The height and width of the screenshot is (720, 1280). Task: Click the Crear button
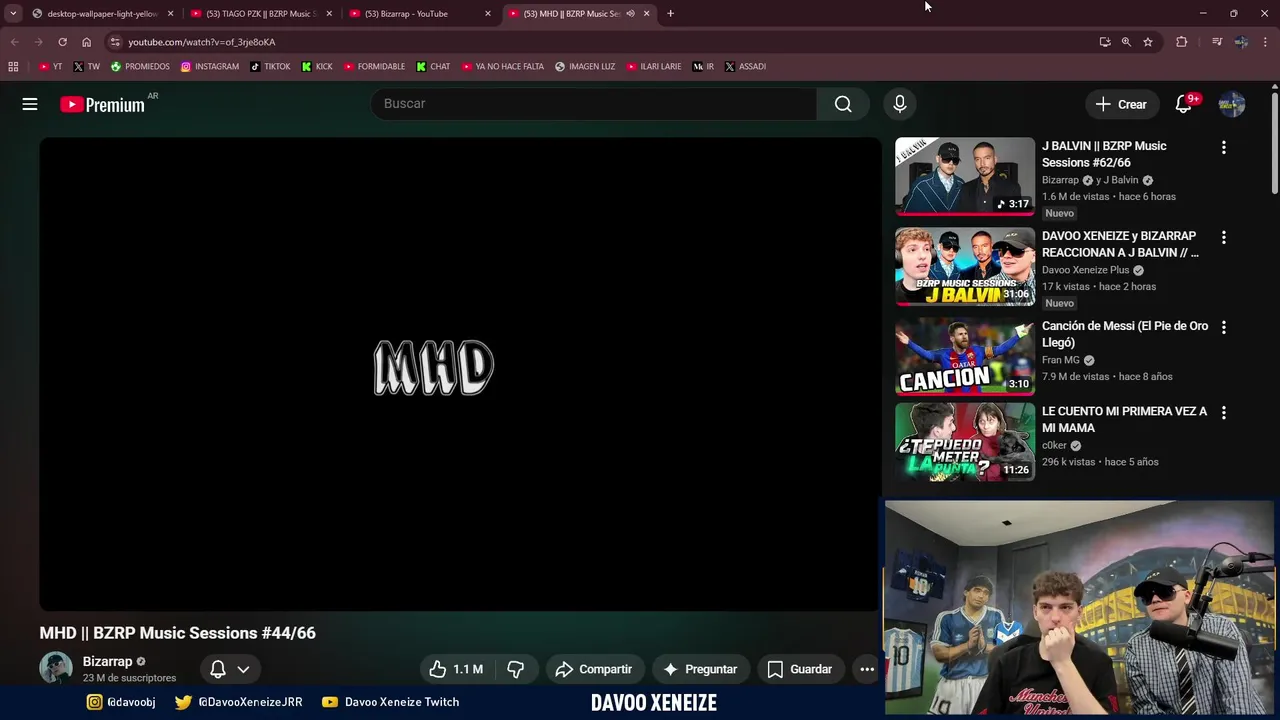point(1121,104)
